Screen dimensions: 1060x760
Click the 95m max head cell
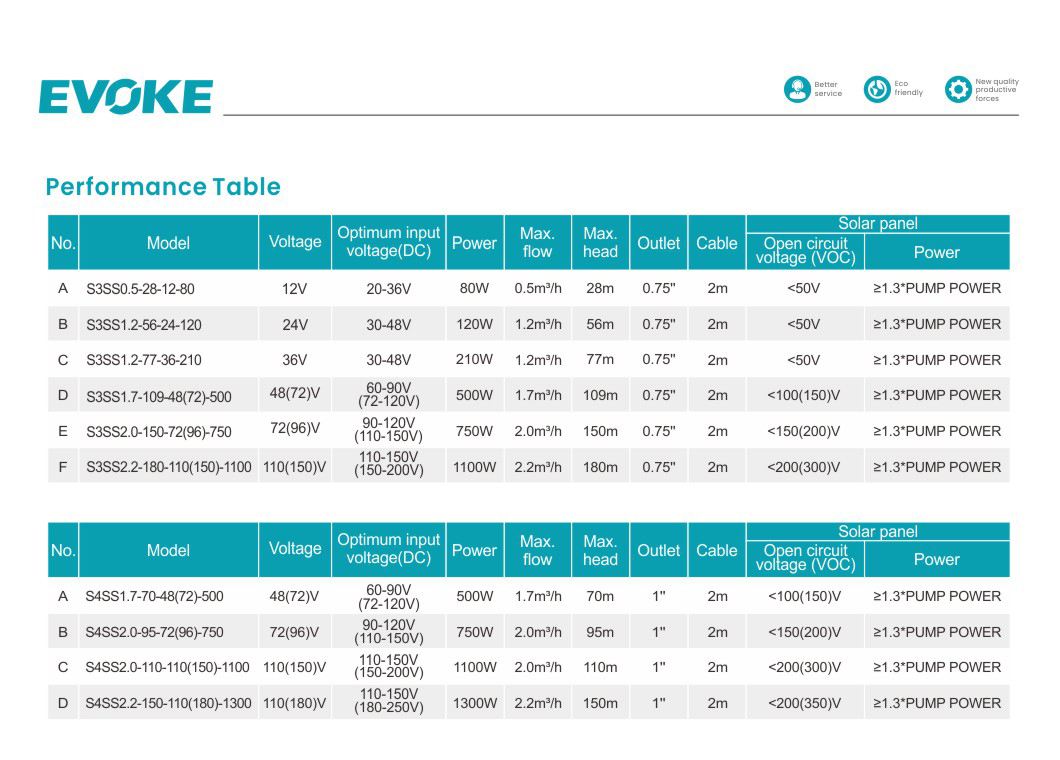click(x=600, y=632)
